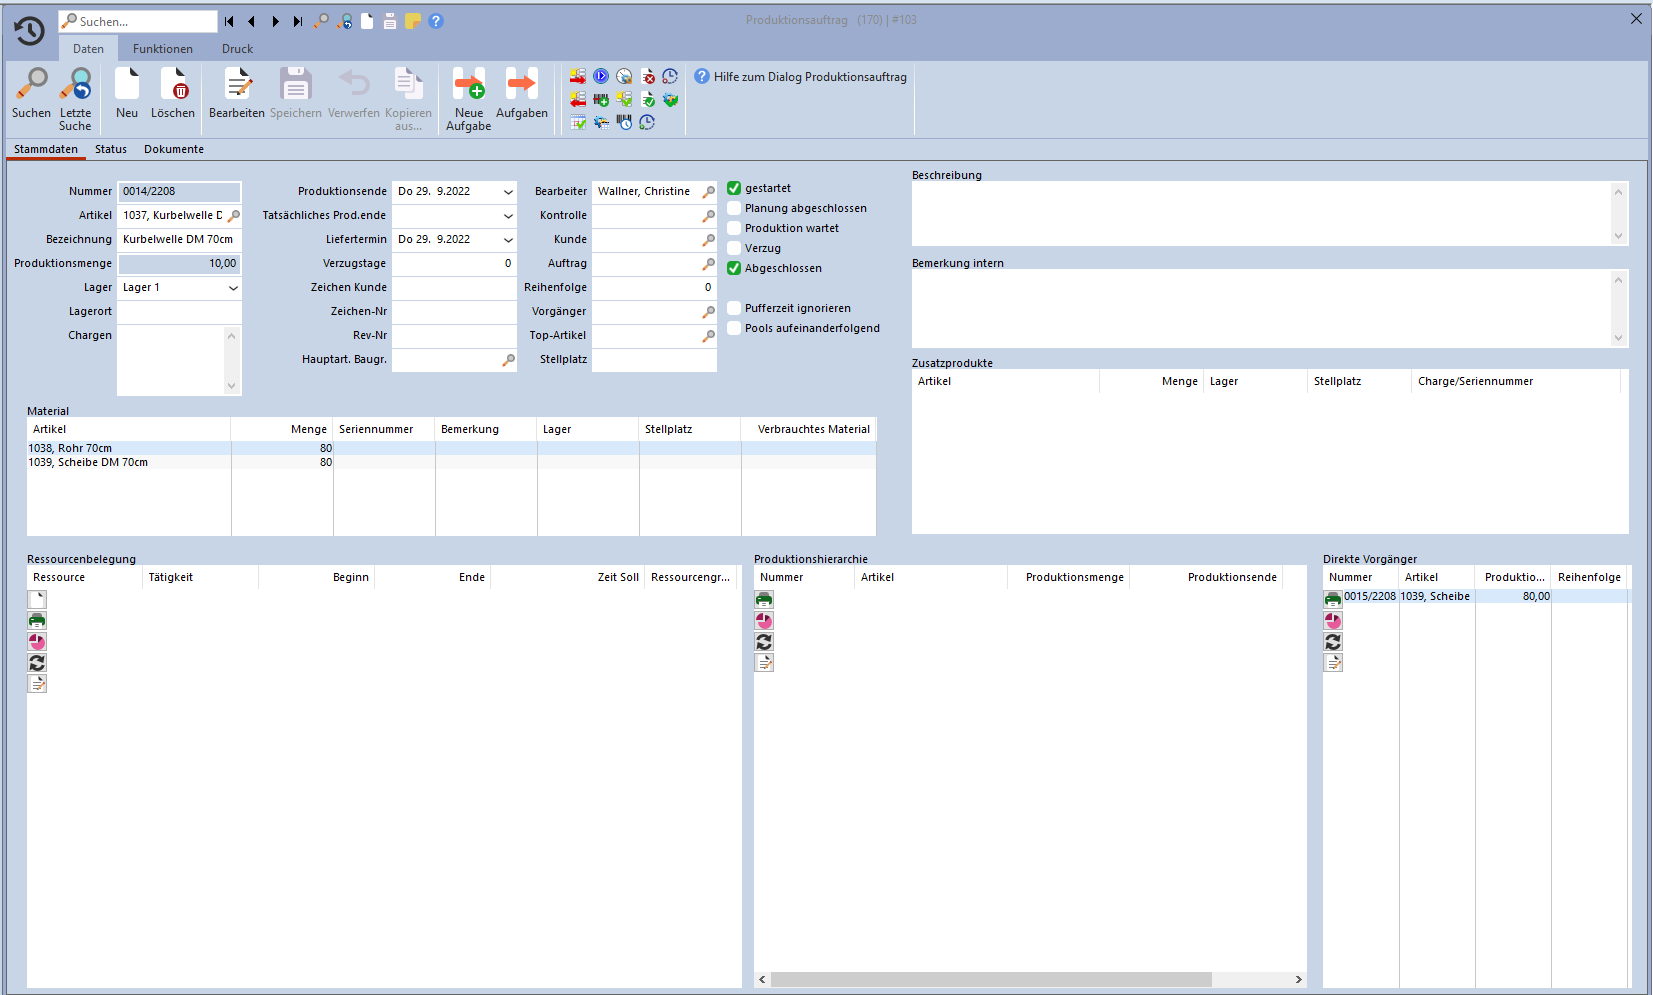Open the Aufgaben arrow icon
1653x995 pixels.
pos(521,85)
